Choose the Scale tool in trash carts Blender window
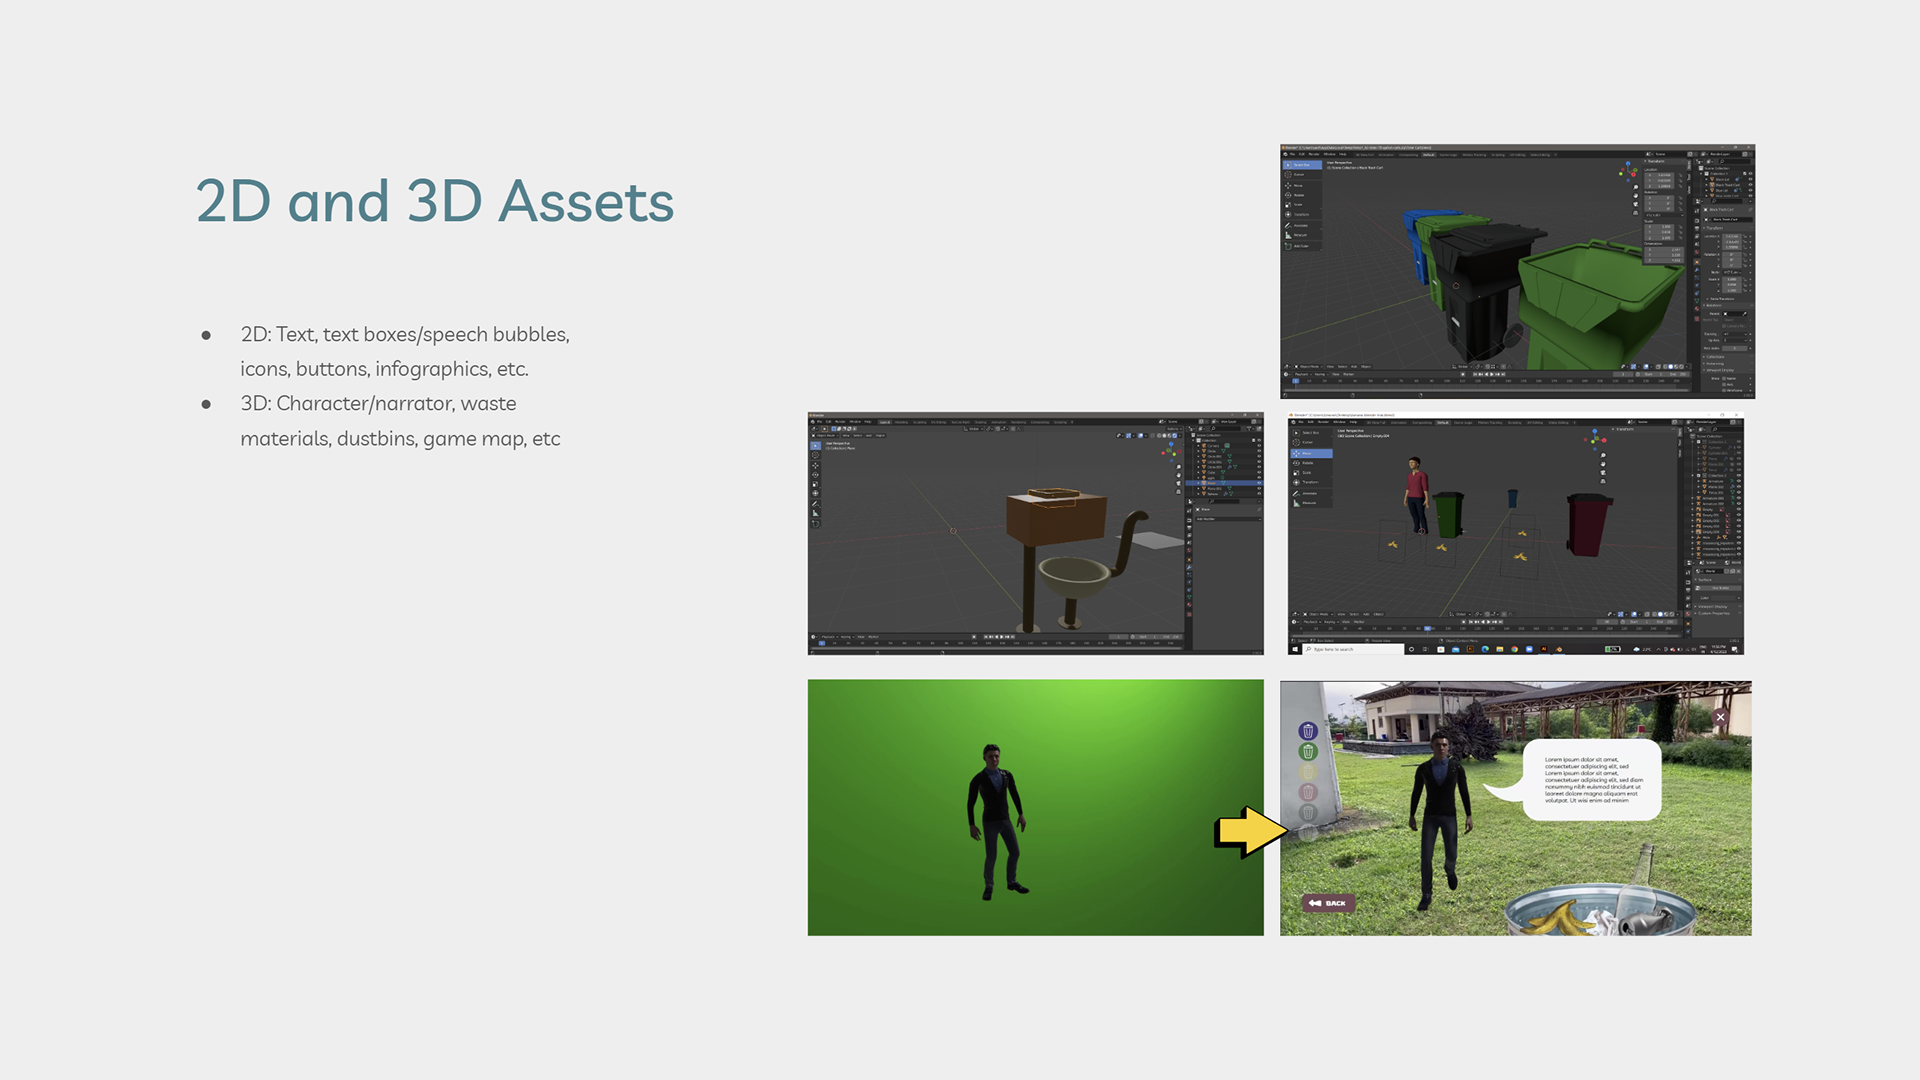 tap(1302, 205)
